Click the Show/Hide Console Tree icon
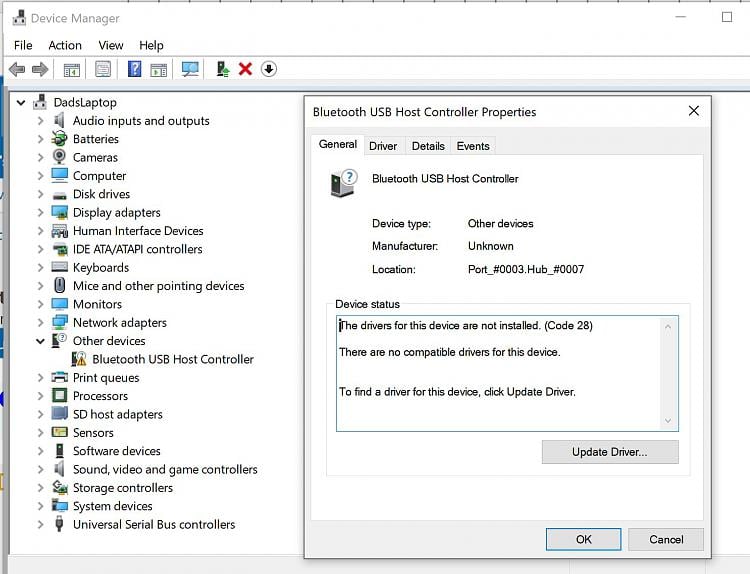The image size is (750, 574). (72, 70)
